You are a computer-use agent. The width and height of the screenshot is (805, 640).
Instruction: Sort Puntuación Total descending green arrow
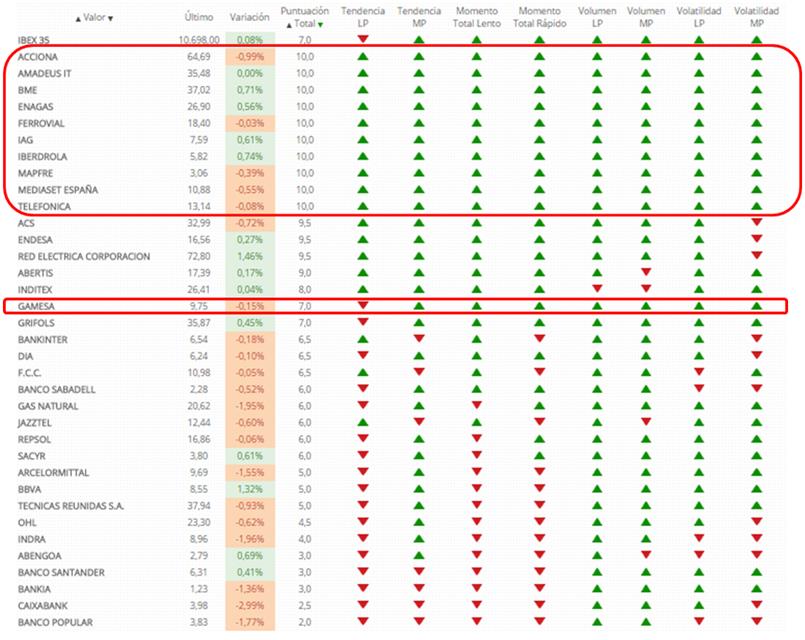click(x=320, y=25)
